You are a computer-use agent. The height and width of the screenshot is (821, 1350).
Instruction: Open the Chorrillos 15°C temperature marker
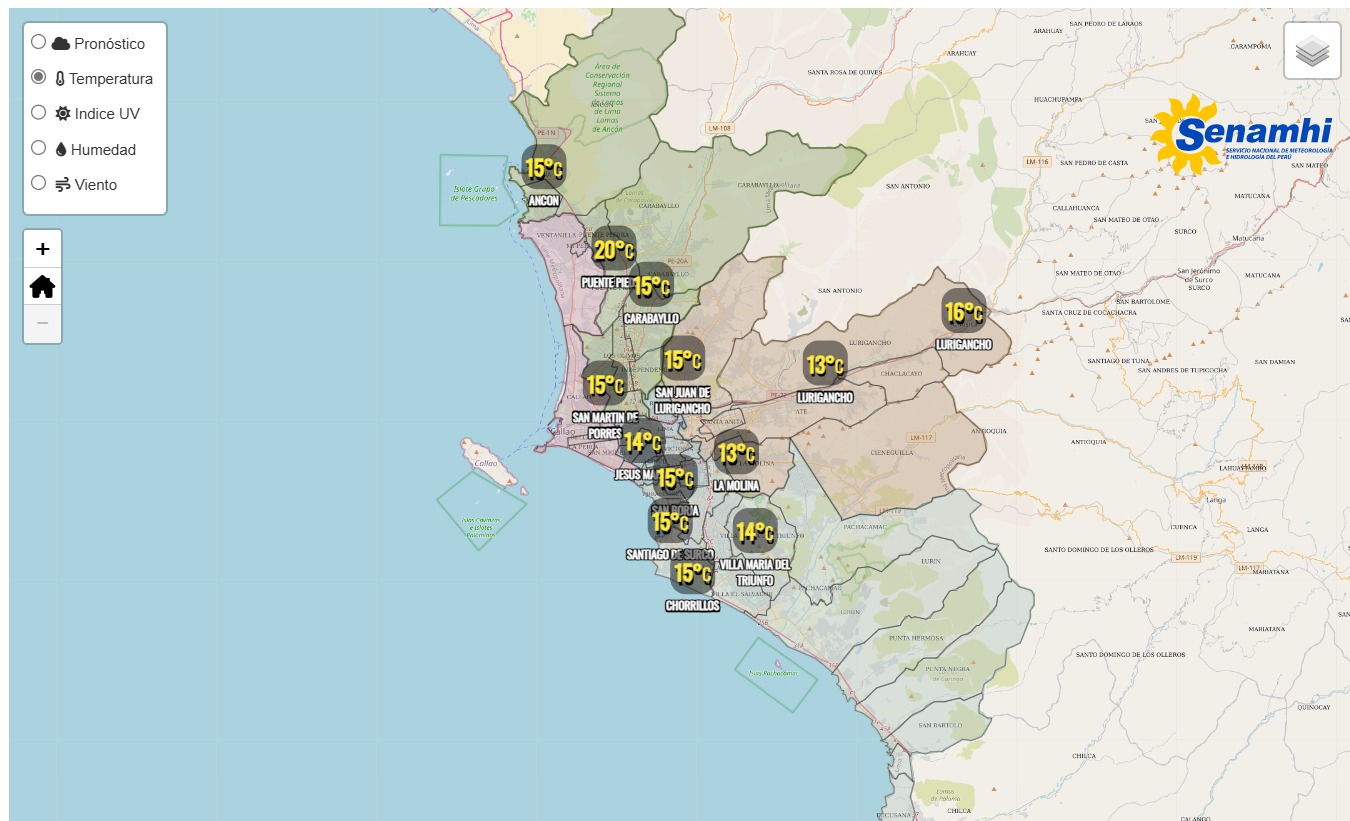692,573
